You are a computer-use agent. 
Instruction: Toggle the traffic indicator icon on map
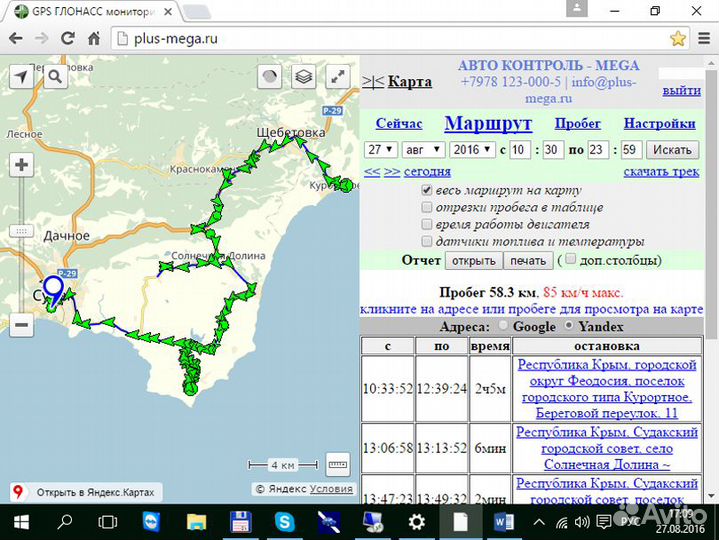(x=270, y=77)
